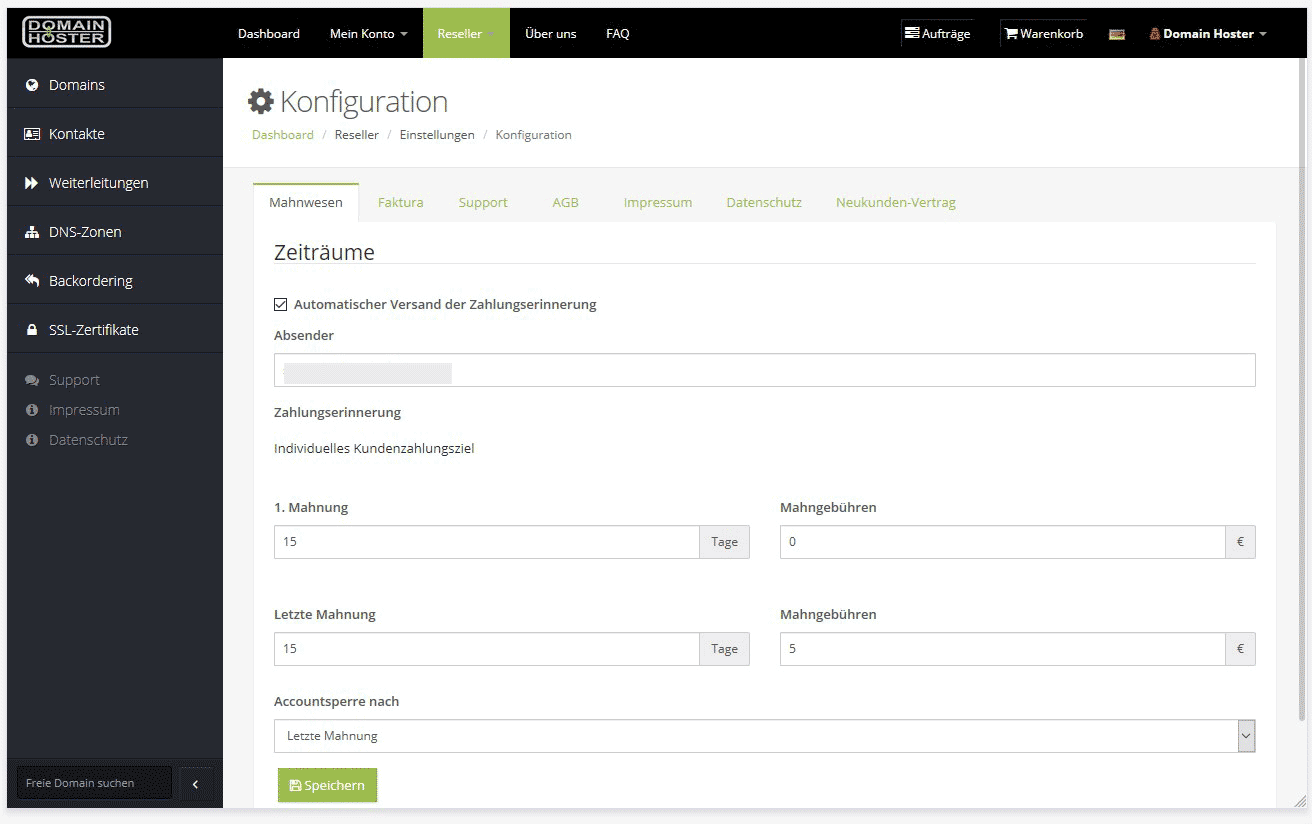This screenshot has height=824, width=1312.
Task: Click the Absender input field
Action: click(765, 370)
